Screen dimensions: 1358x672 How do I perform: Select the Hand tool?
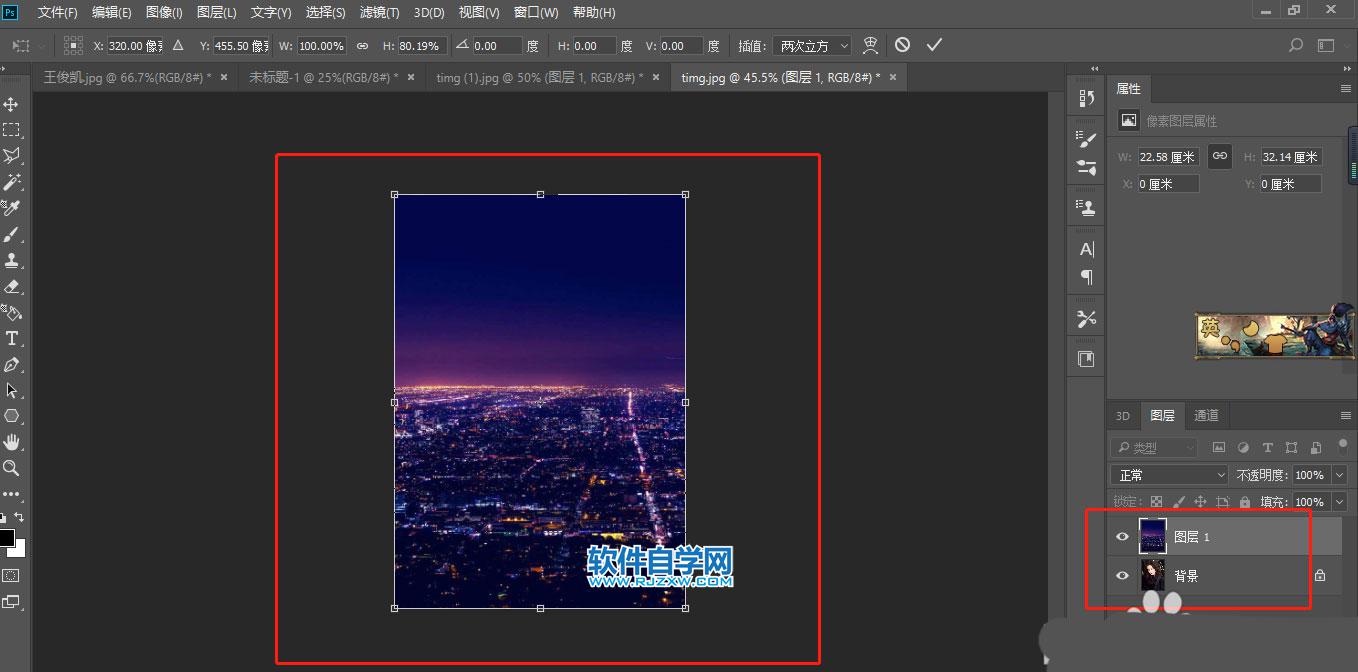click(x=12, y=442)
